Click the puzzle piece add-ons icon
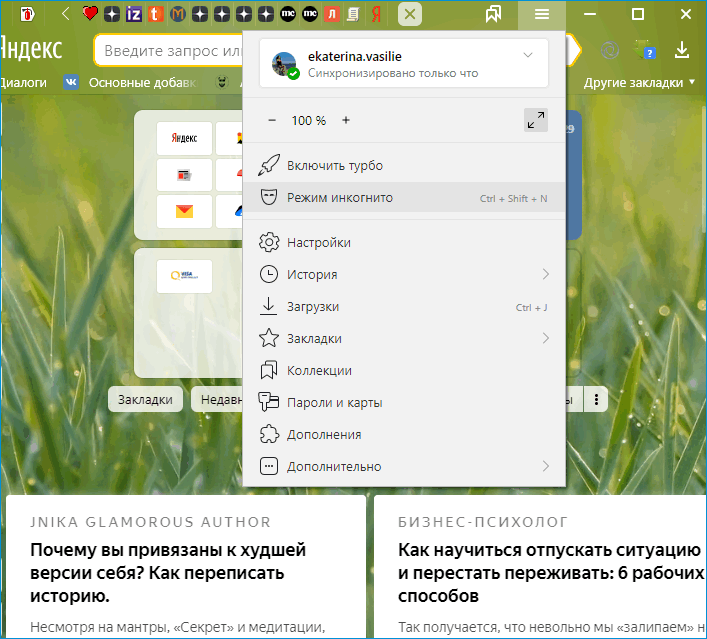Image resolution: width=707 pixels, height=639 pixels. point(269,434)
